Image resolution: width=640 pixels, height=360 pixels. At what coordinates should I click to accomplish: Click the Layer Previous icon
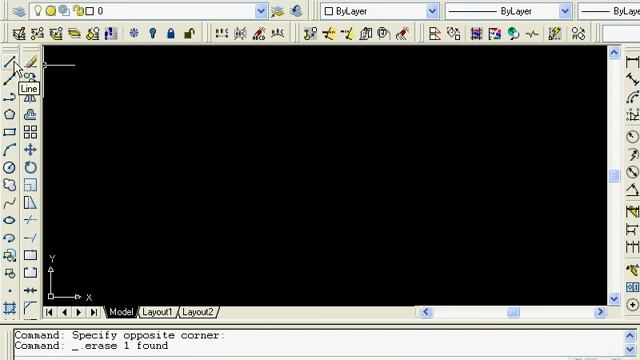coord(296,11)
